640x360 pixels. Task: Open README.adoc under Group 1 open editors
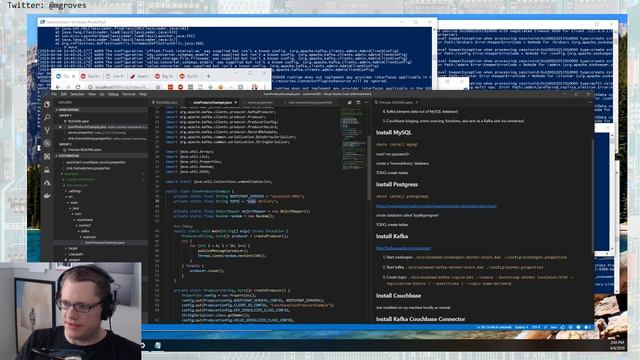[78, 121]
